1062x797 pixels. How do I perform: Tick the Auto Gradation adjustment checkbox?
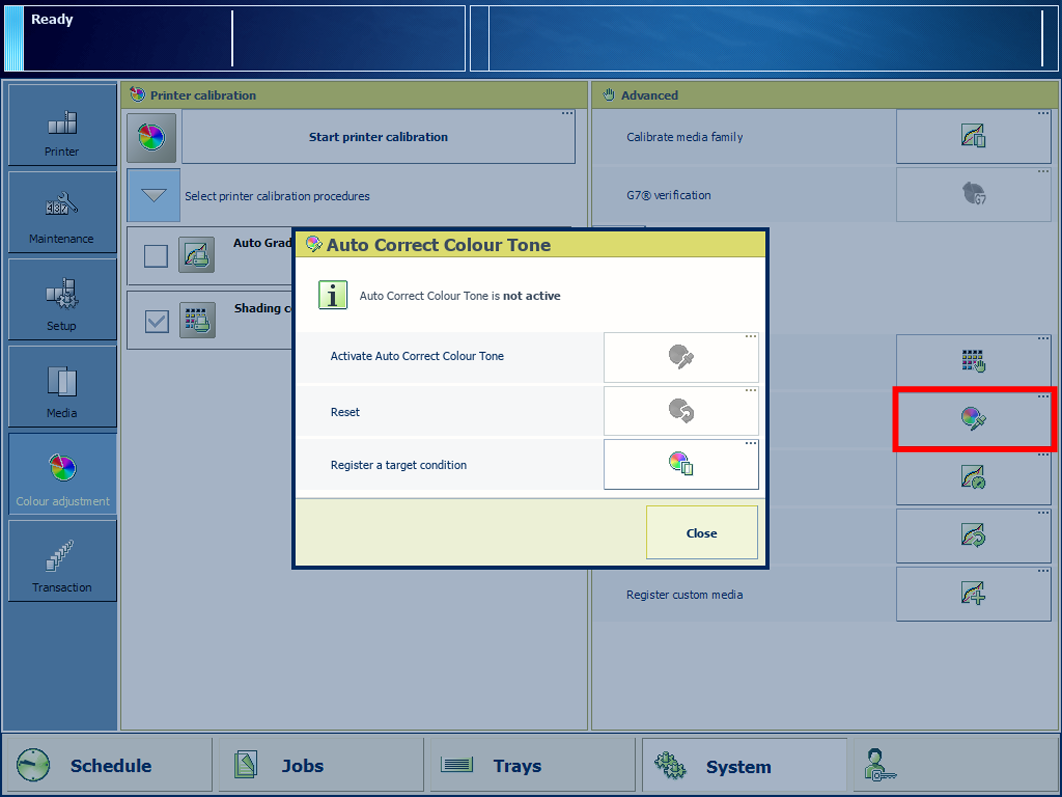pos(156,256)
